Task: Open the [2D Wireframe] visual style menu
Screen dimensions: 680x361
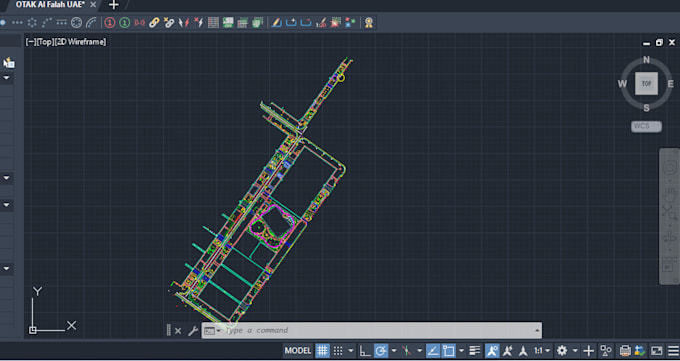Action: coord(80,42)
